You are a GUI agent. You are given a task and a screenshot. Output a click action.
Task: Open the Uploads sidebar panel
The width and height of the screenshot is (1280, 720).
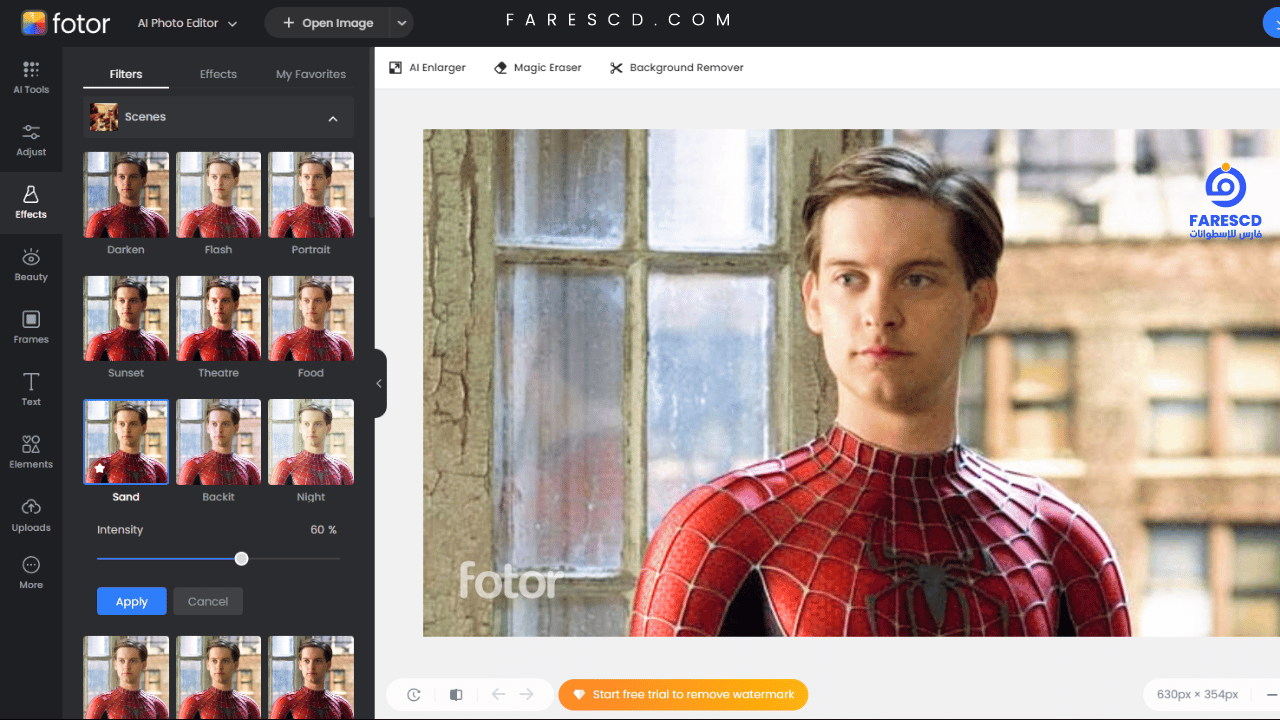pos(31,515)
